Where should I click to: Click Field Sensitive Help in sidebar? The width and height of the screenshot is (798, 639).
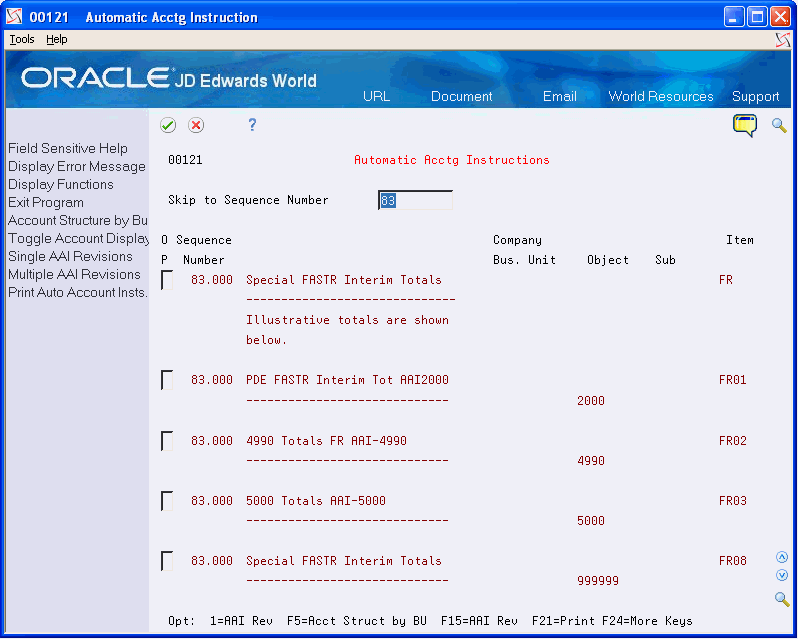click(x=68, y=149)
